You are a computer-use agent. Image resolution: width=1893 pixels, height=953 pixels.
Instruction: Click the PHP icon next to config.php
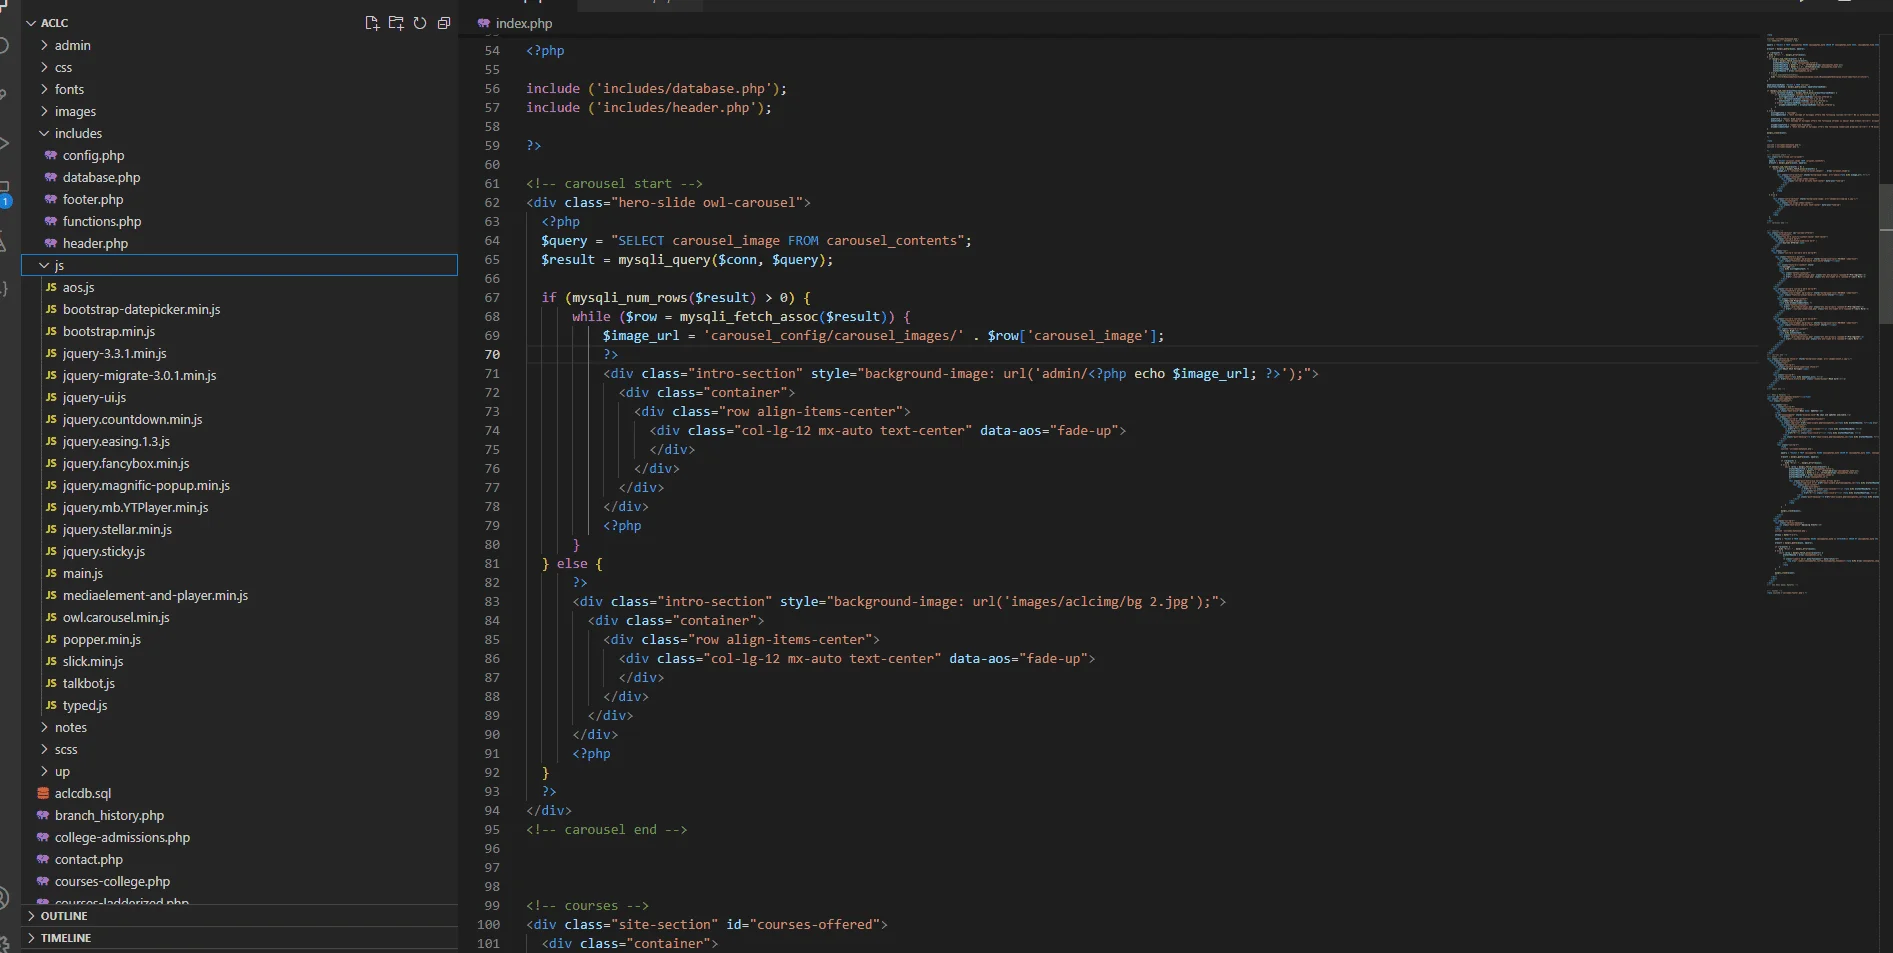(51, 155)
